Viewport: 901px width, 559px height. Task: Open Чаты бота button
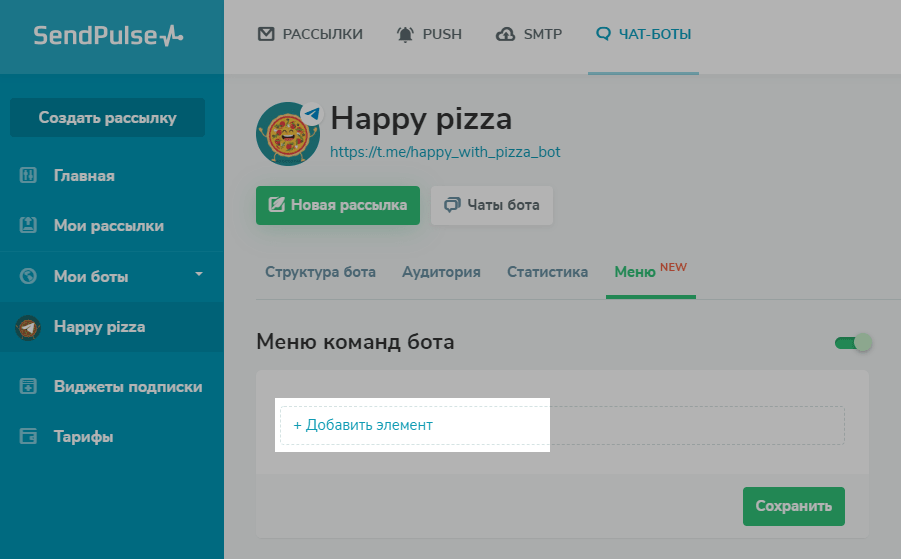pyautogui.click(x=492, y=205)
